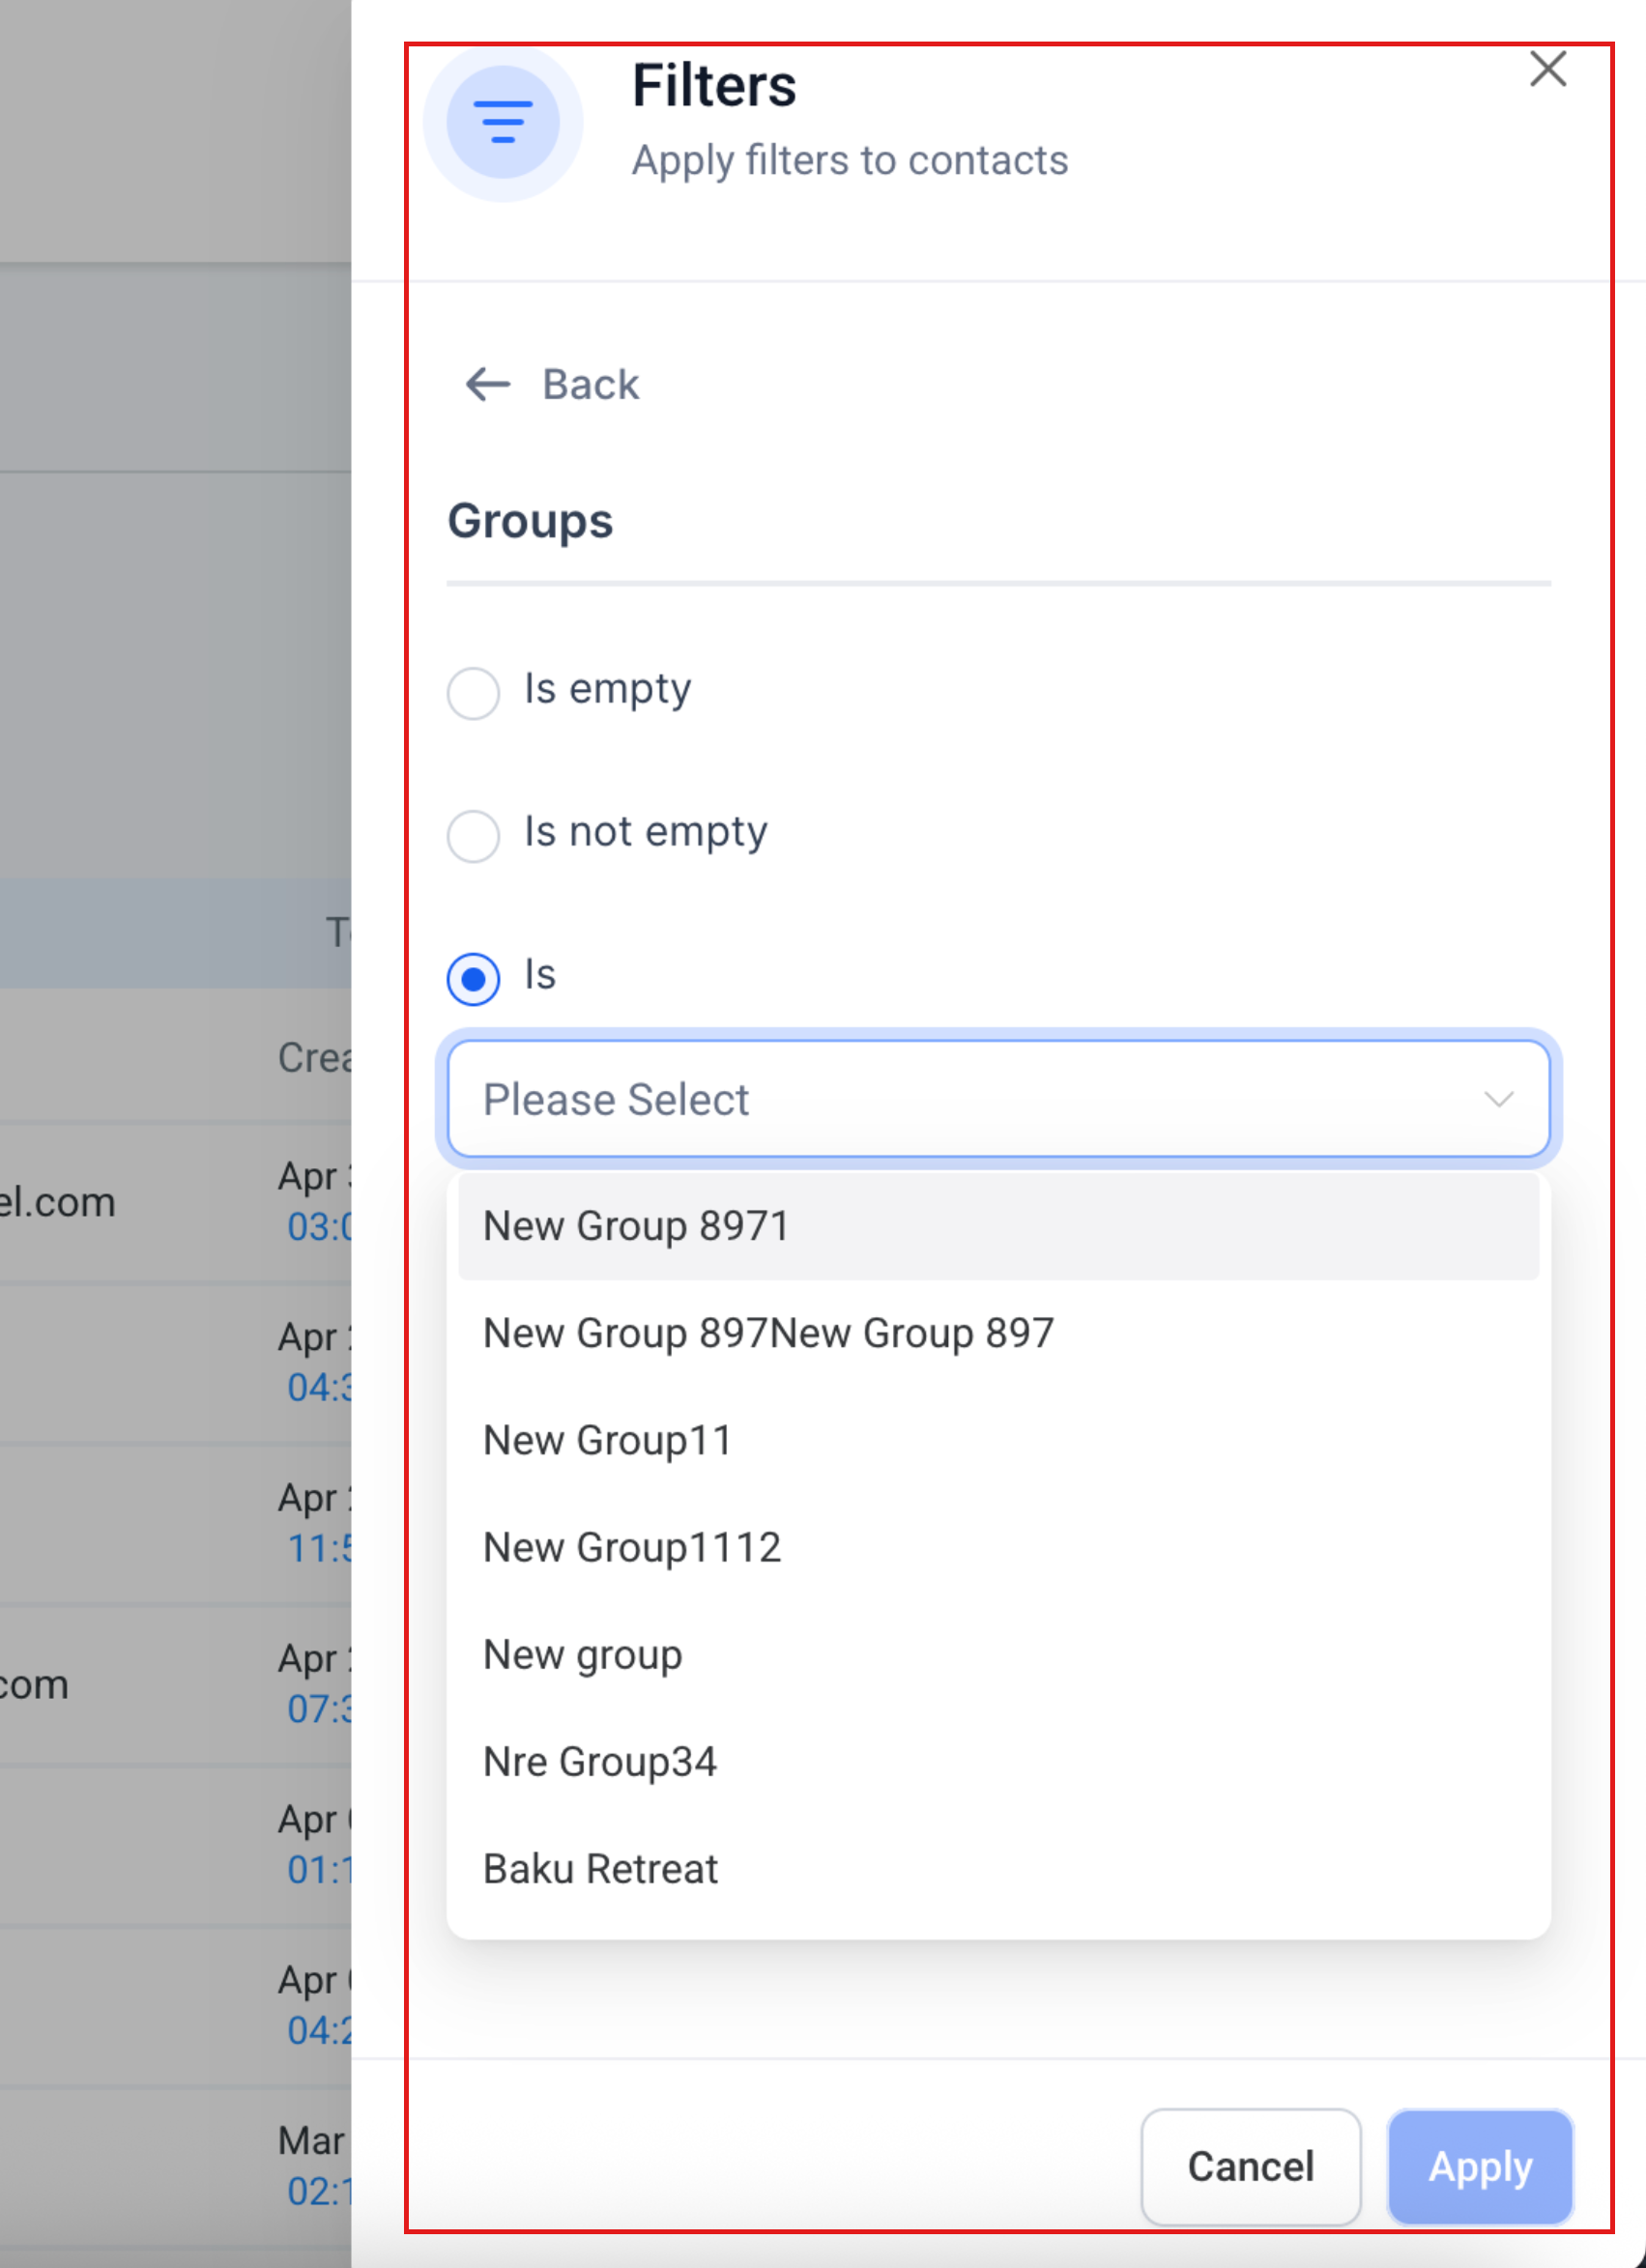This screenshot has width=1646, height=2268.
Task: Choose Baku Retreat group option
Action: (601, 1868)
